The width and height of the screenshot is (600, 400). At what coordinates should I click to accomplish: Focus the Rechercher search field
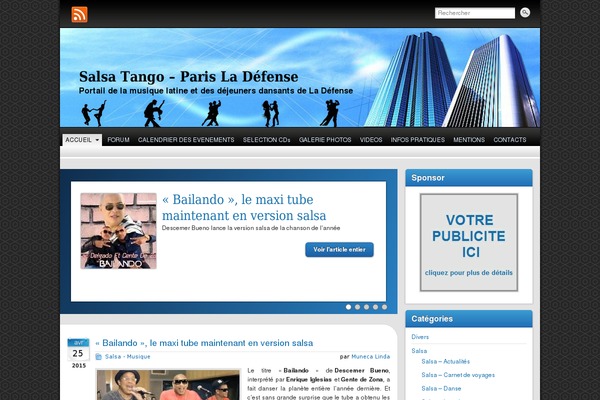pos(474,13)
